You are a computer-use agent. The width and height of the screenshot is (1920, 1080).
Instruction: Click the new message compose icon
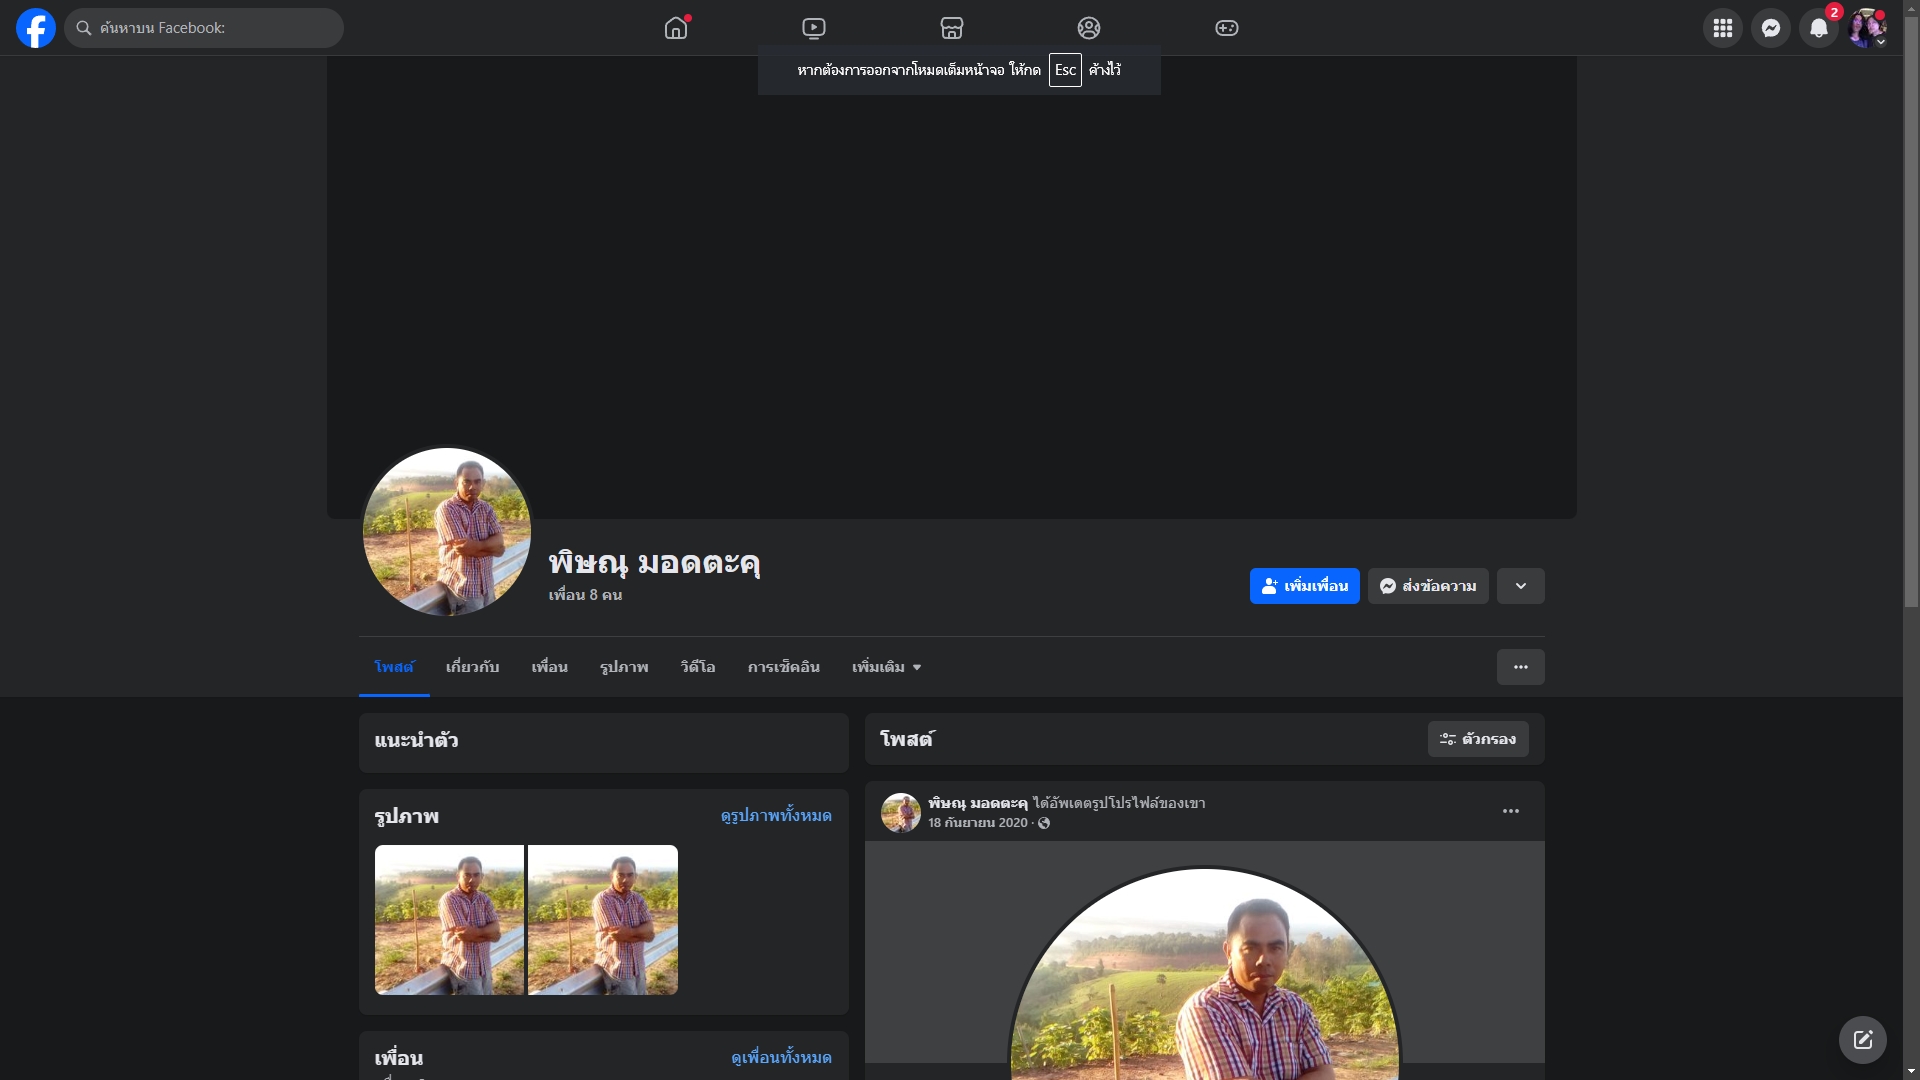coord(1862,1040)
